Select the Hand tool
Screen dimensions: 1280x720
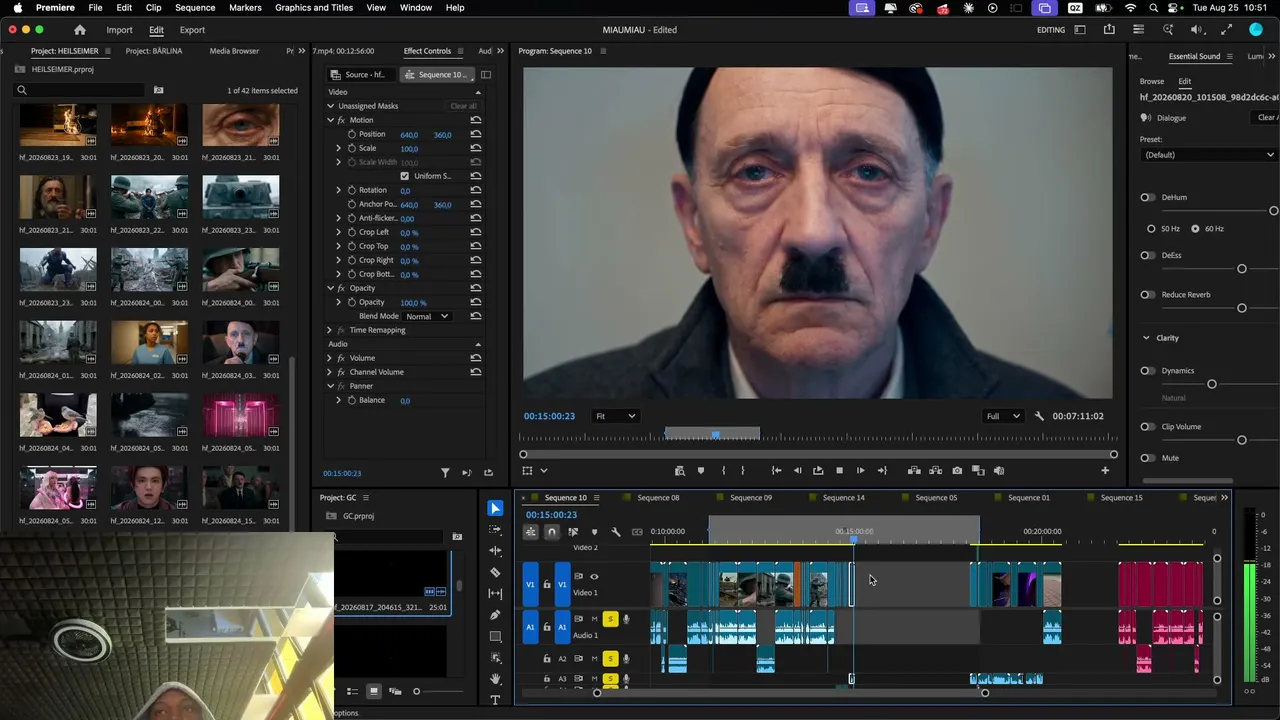pos(495,679)
